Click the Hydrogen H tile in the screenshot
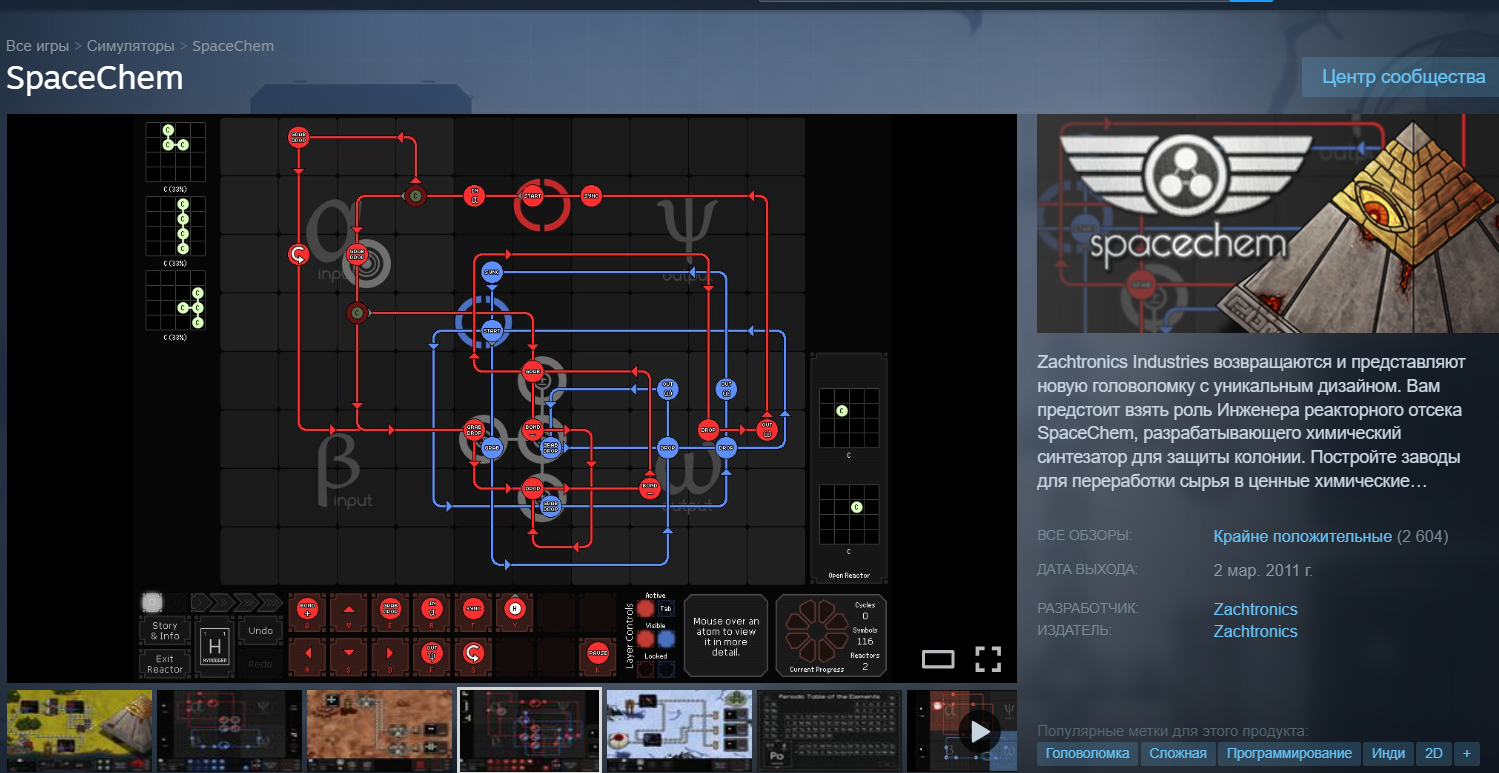Image resolution: width=1499 pixels, height=773 pixels. (213, 645)
